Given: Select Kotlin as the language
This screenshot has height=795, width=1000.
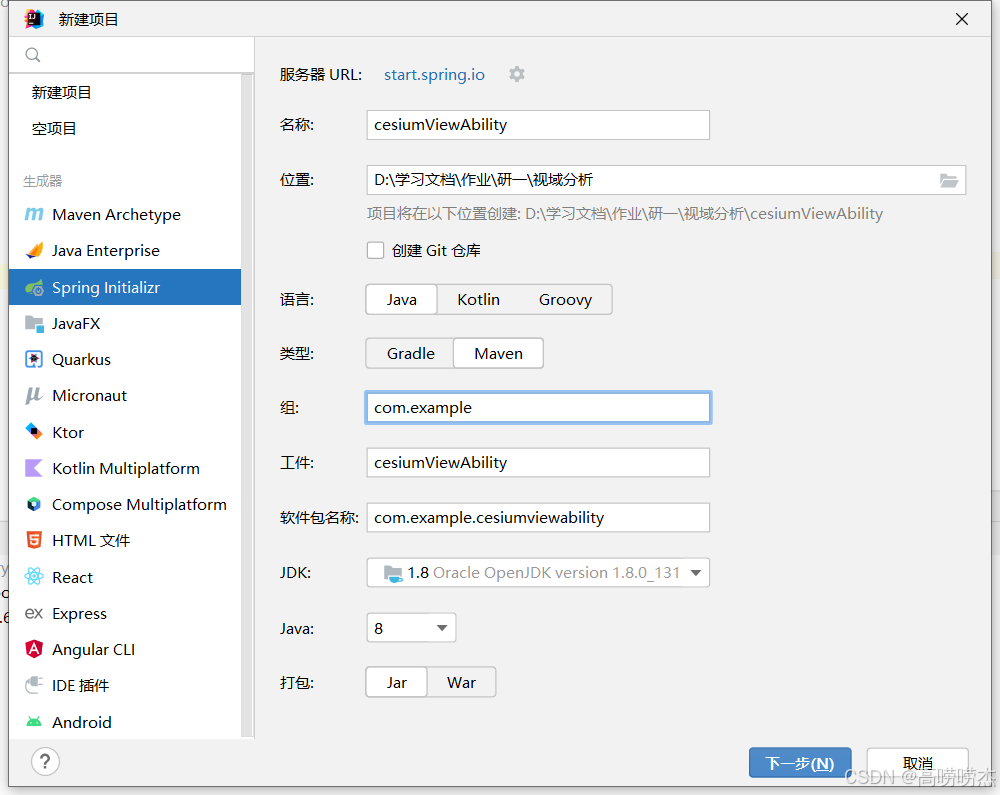Looking at the screenshot, I should [x=478, y=300].
